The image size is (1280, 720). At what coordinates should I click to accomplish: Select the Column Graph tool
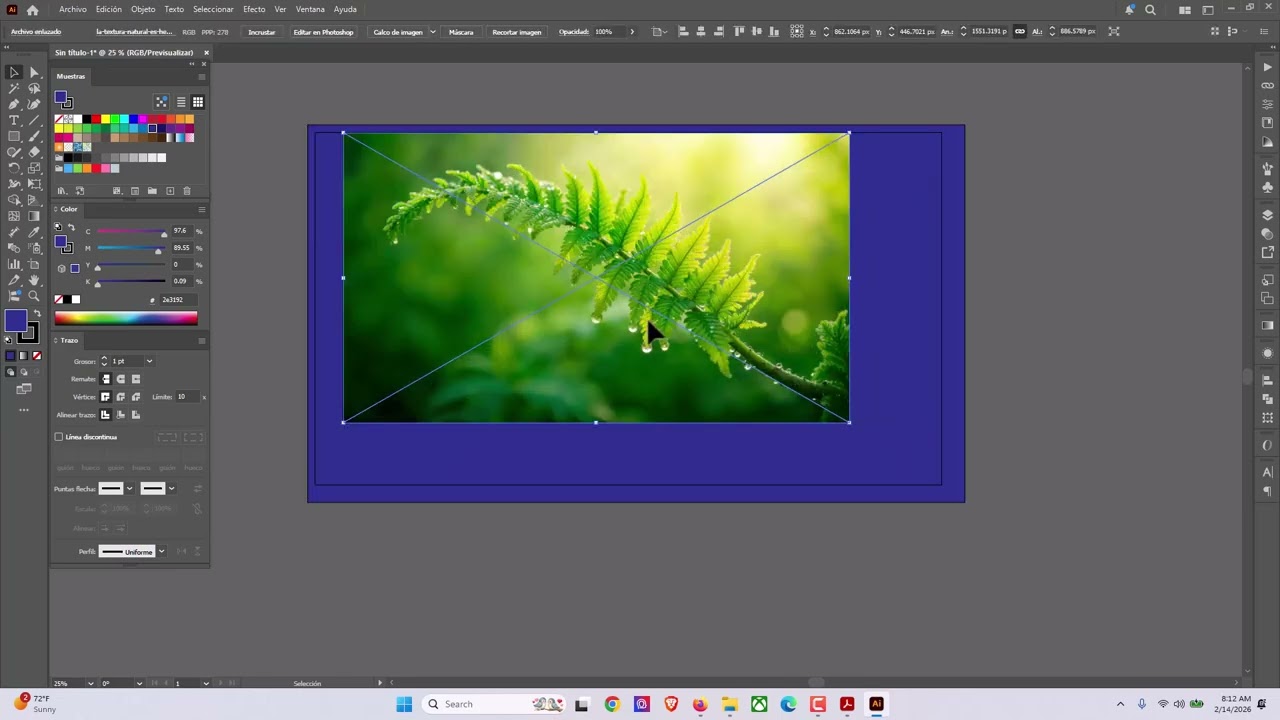pyautogui.click(x=14, y=264)
